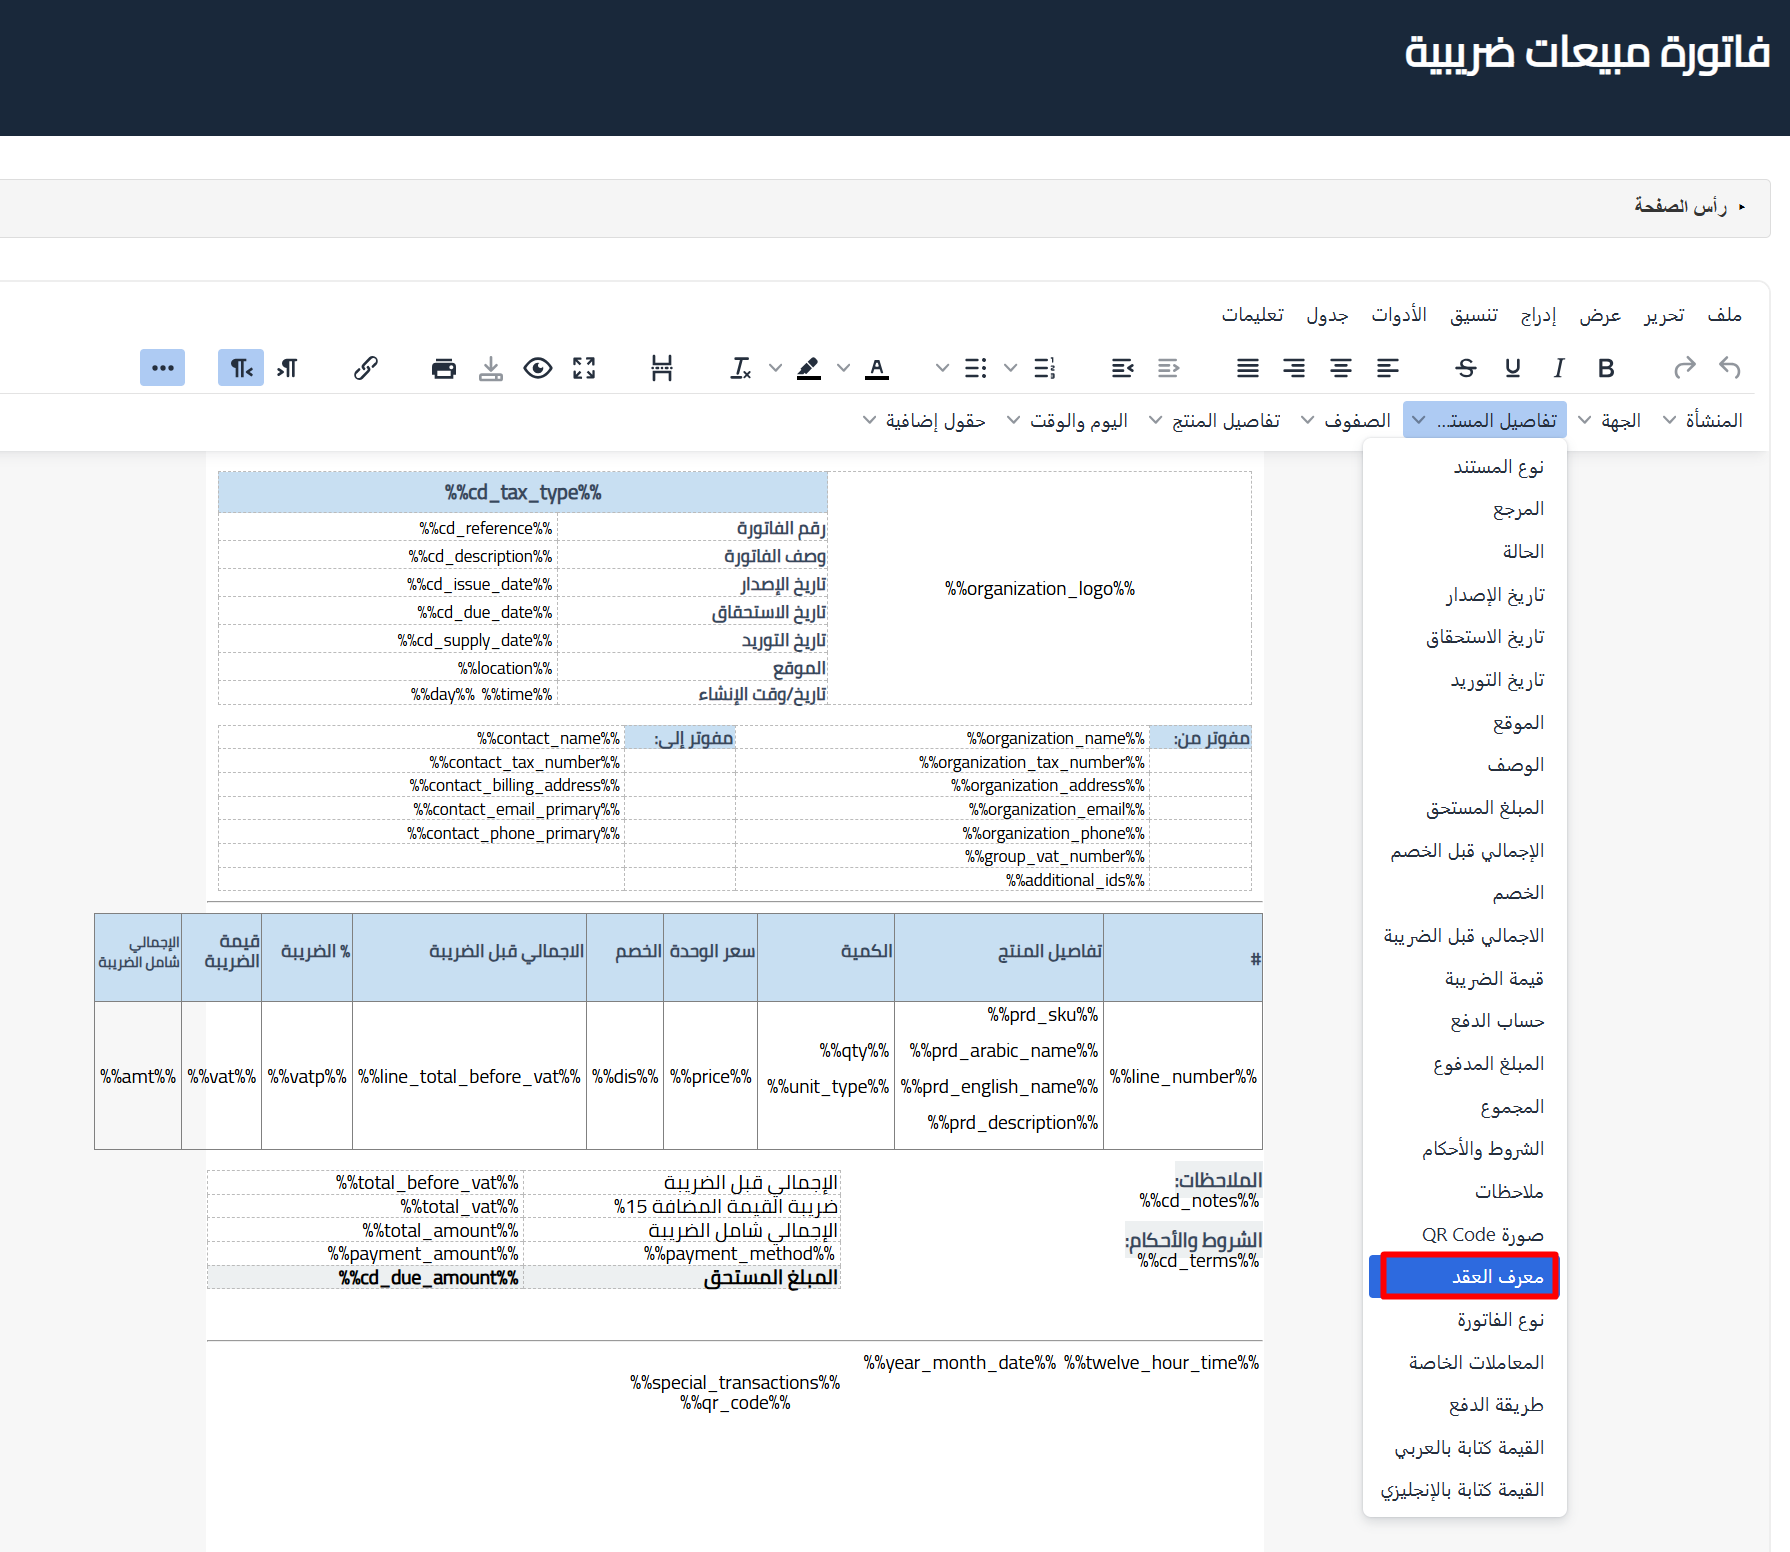Open the bullet list style dropdown arrow
1790x1552 pixels.
tap(942, 368)
